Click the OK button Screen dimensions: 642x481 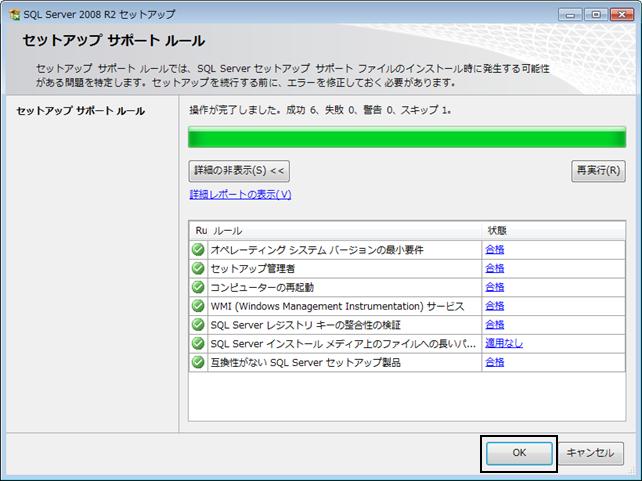point(519,453)
